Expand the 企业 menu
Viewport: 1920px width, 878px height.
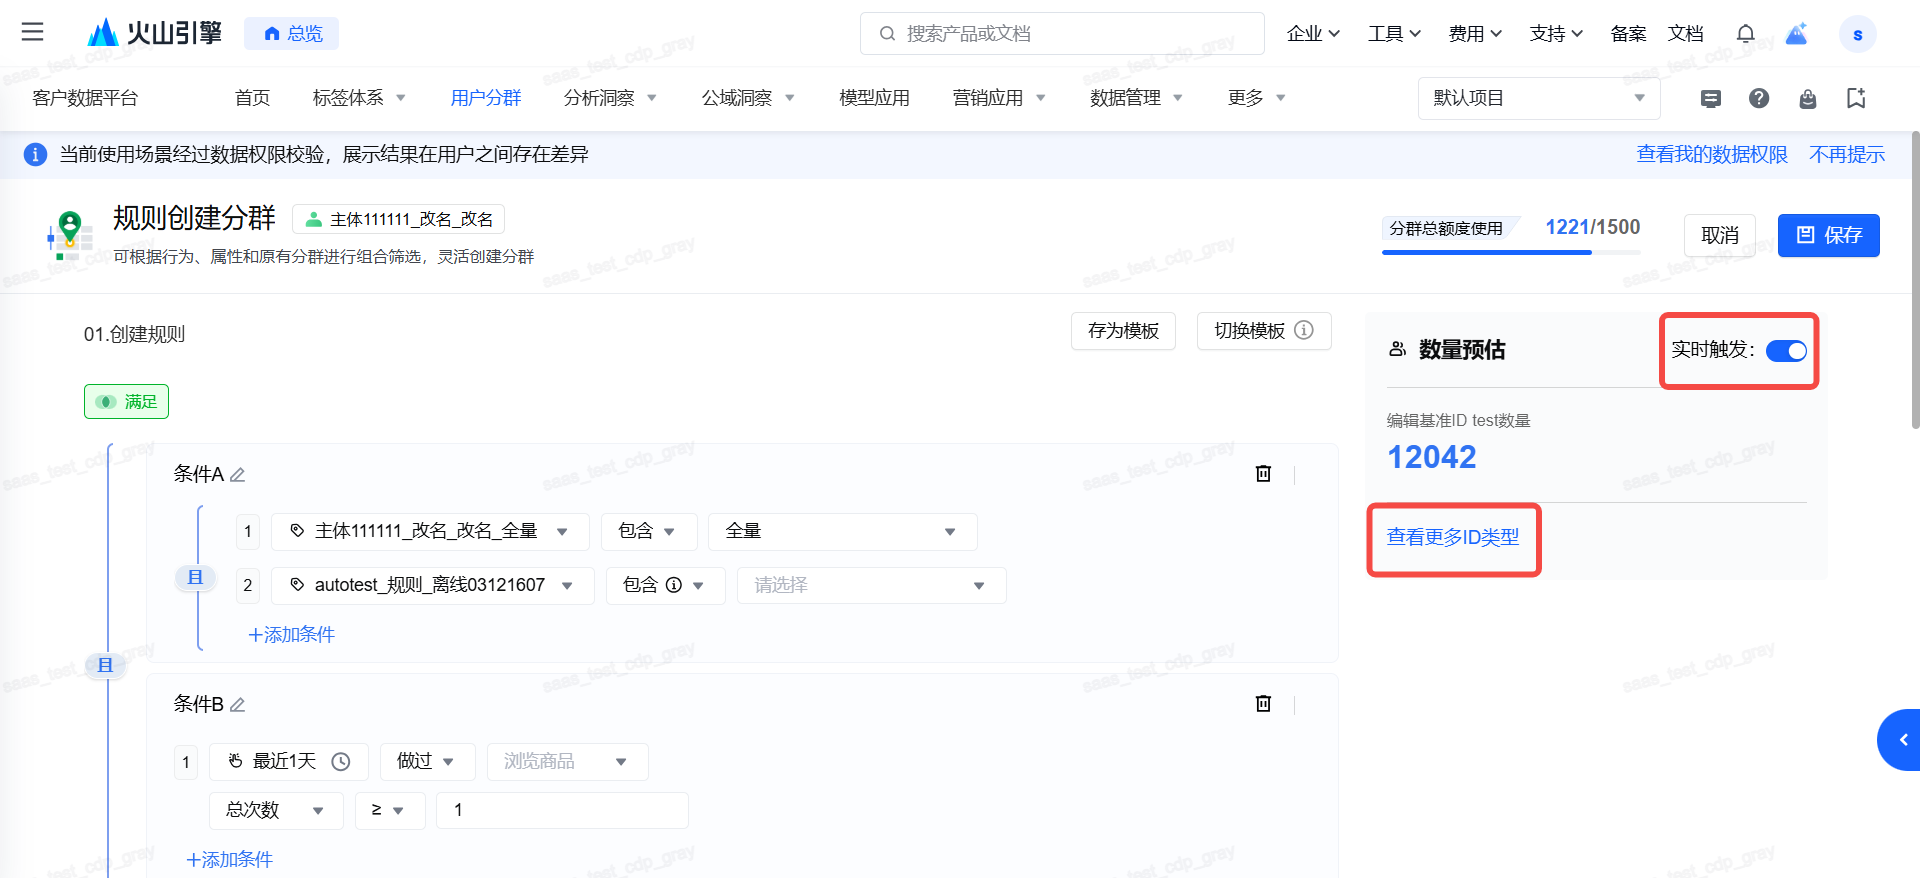(x=1312, y=34)
